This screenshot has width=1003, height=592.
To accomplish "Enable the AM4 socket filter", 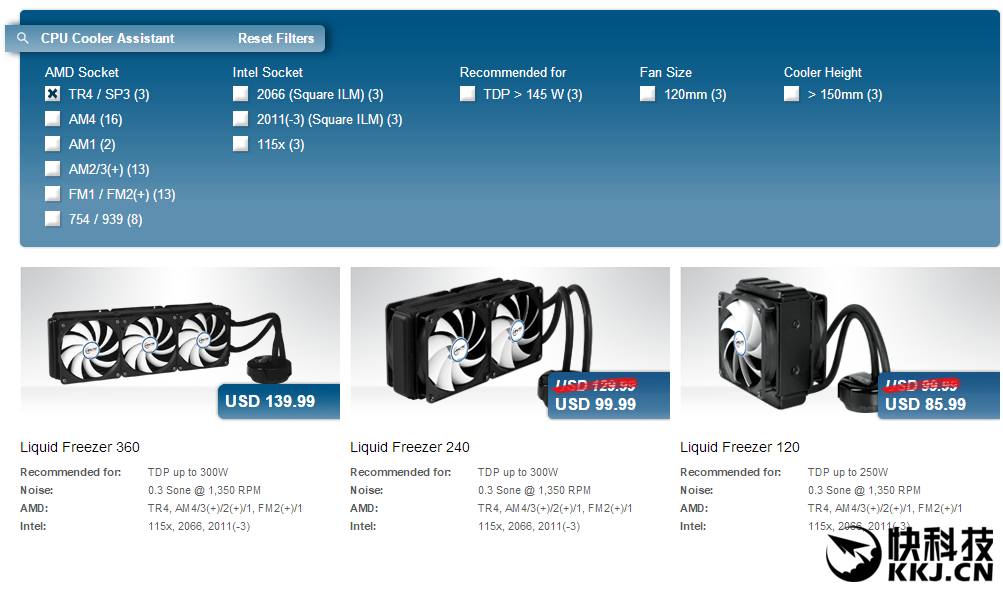I will (52, 119).
